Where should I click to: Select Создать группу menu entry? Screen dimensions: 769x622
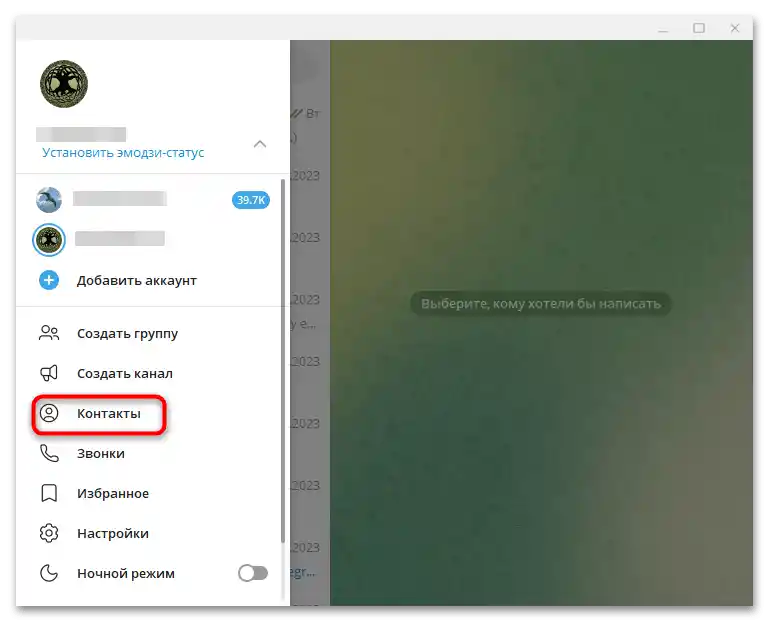pos(128,334)
